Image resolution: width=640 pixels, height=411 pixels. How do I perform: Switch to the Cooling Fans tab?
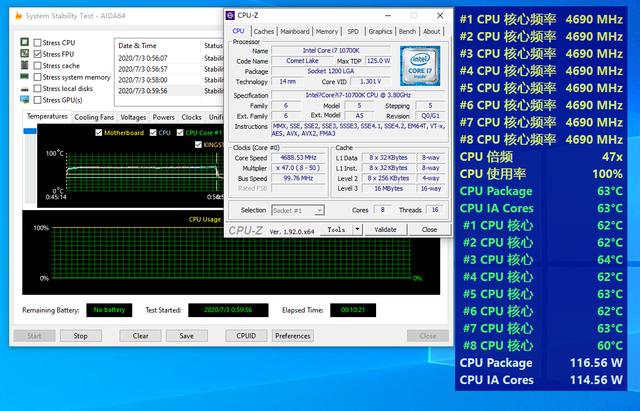[x=94, y=117]
